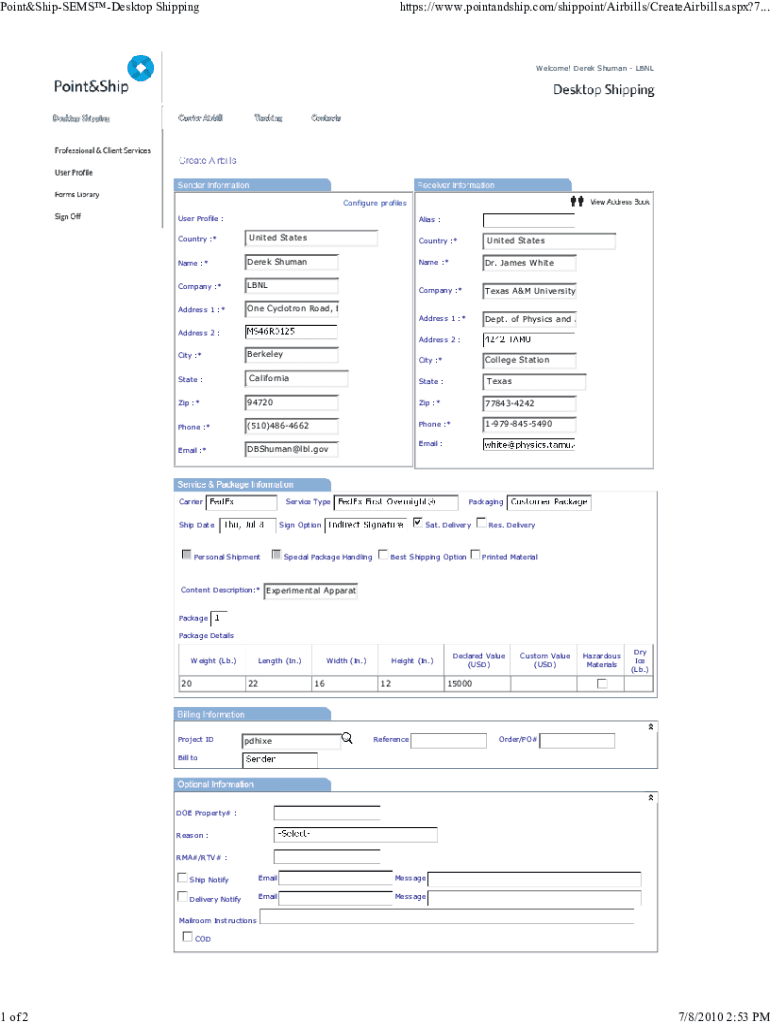Image resolution: width=770 pixels, height=1024 pixels.
Task: Click the Ship Notify Email field
Action: coord(336,878)
